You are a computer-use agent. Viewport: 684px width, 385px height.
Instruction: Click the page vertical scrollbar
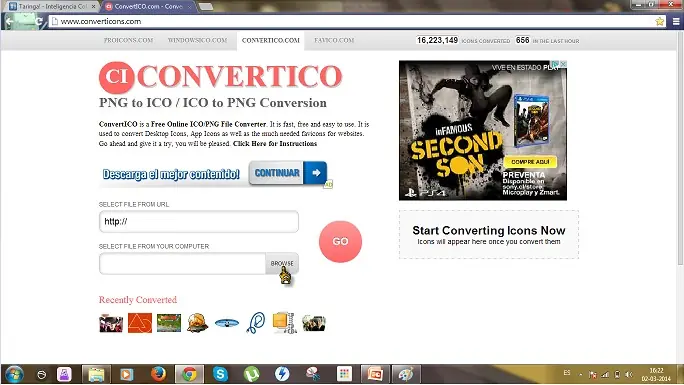pyautogui.click(x=680, y=148)
